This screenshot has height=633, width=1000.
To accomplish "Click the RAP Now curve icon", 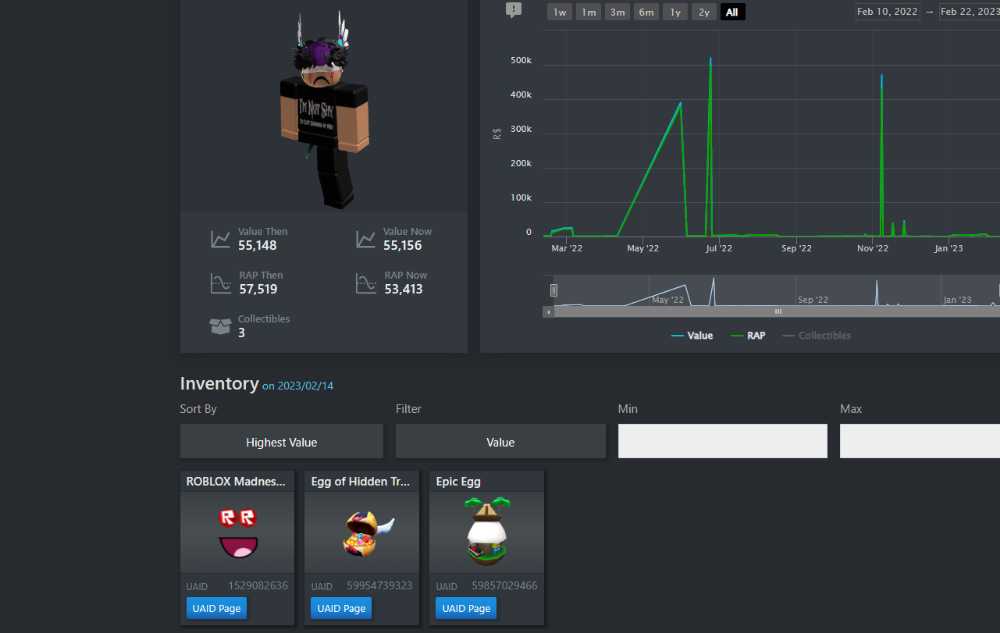I will [366, 283].
